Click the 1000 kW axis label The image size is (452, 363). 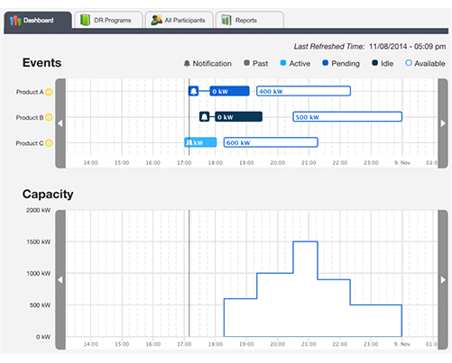click(x=39, y=273)
